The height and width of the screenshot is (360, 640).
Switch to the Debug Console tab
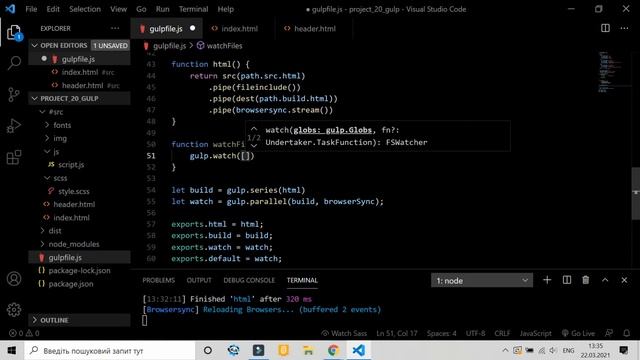tap(249, 280)
